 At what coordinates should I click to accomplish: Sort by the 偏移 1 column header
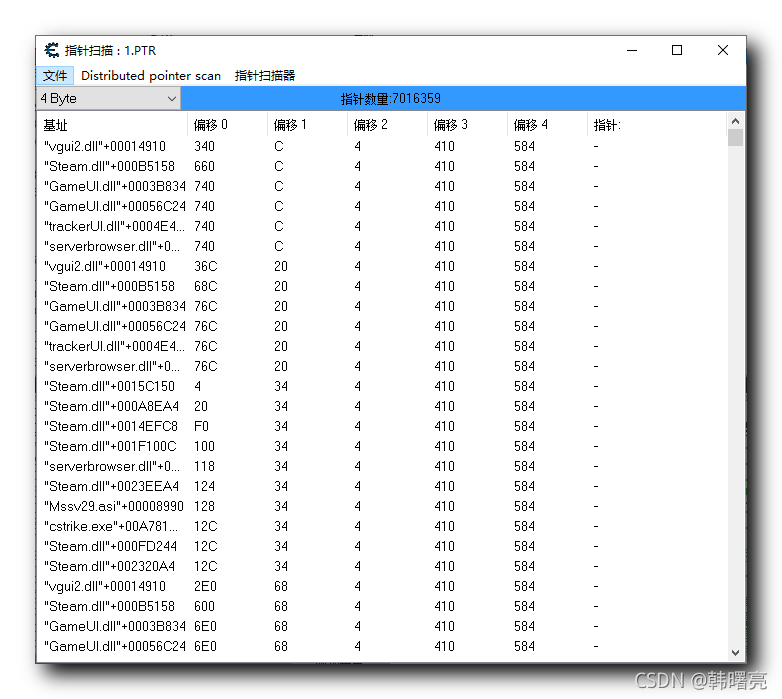click(x=307, y=125)
